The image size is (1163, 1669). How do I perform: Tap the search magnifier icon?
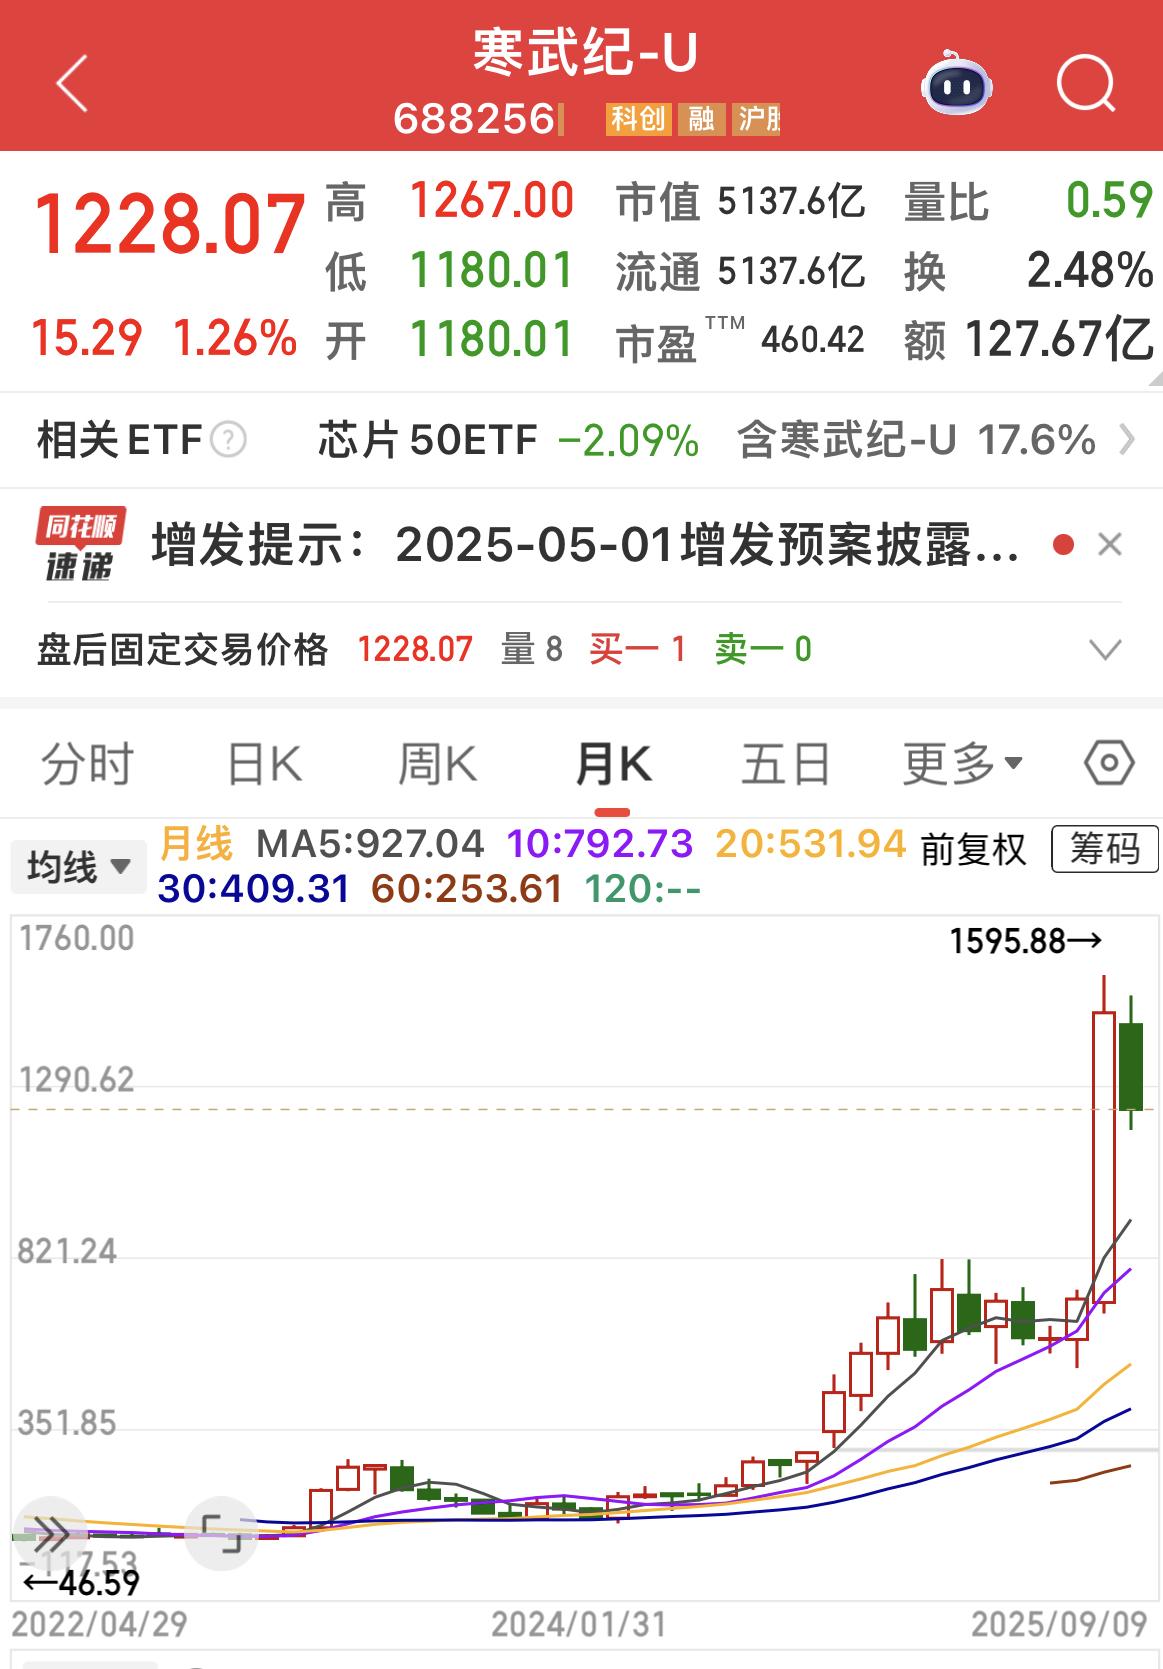pyautogui.click(x=1086, y=83)
